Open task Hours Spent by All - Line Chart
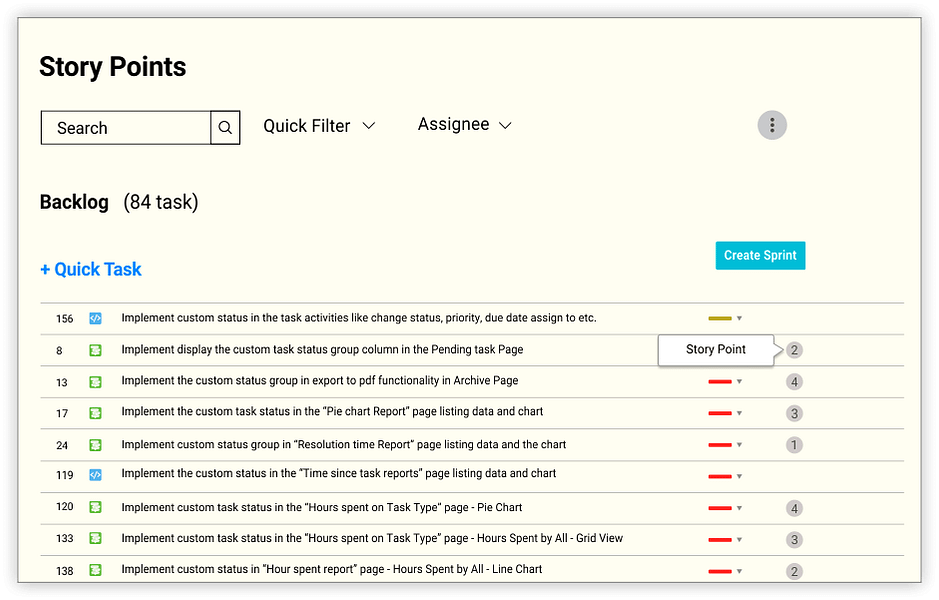This screenshot has height=600, width=939. click(332, 569)
